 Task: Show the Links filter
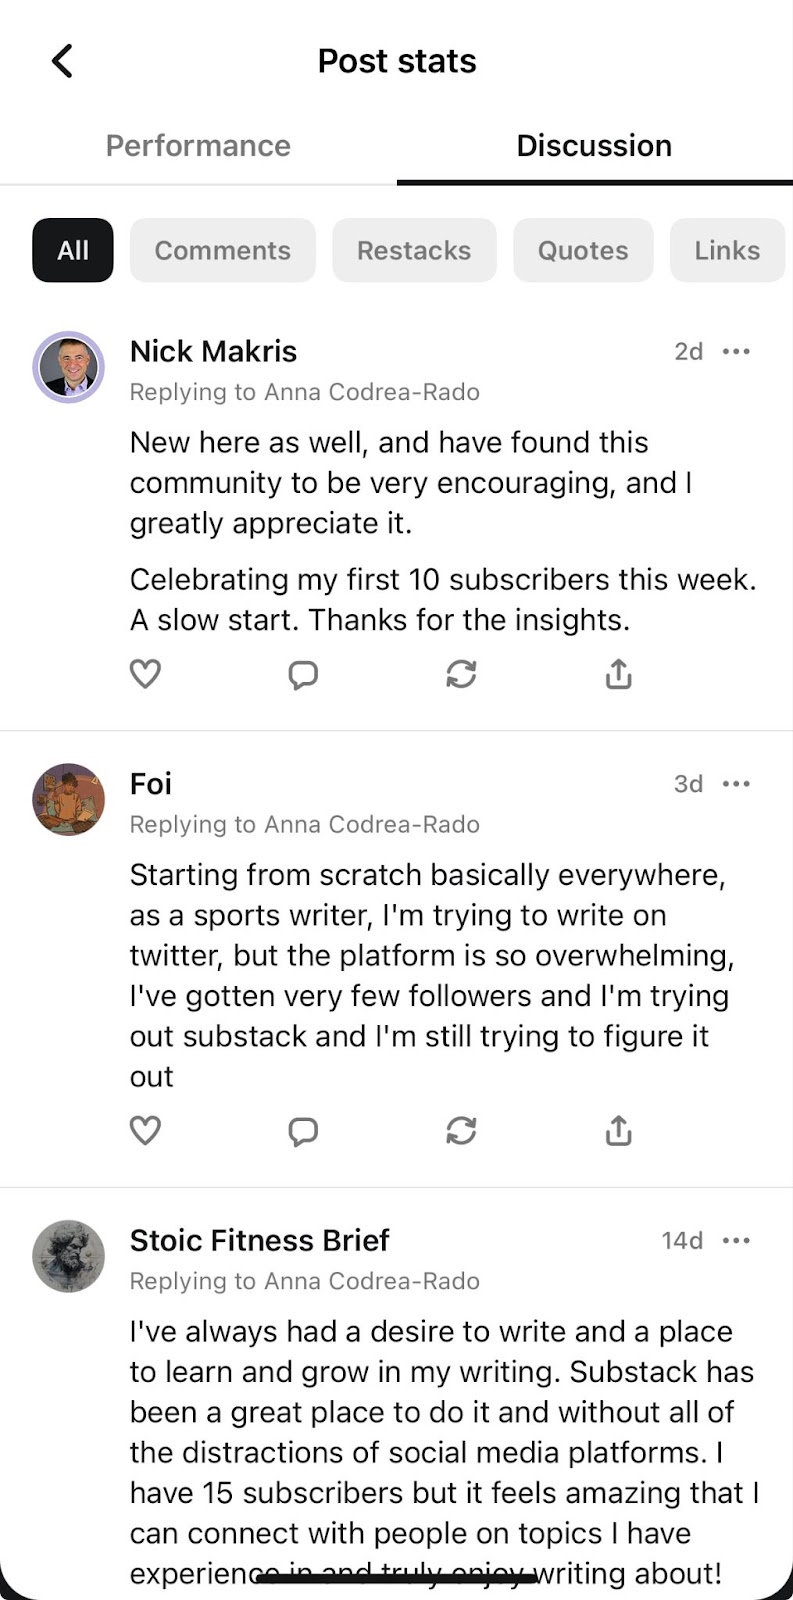727,250
